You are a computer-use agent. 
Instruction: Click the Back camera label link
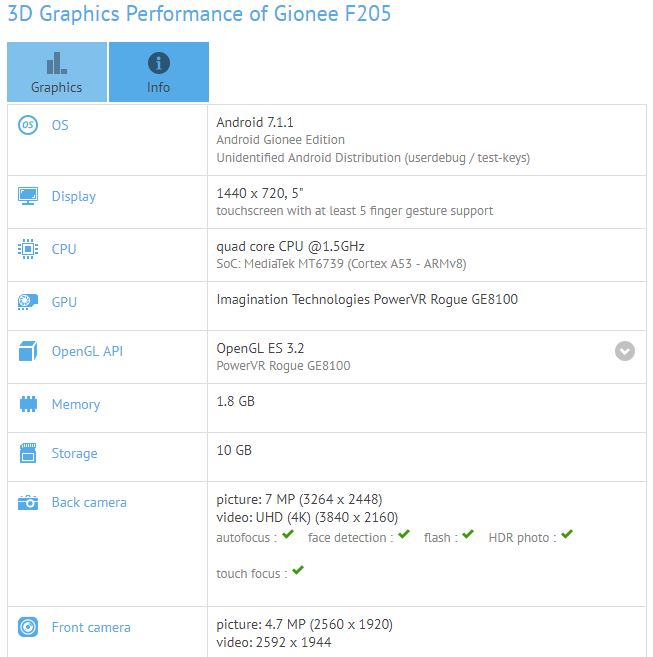(x=89, y=502)
